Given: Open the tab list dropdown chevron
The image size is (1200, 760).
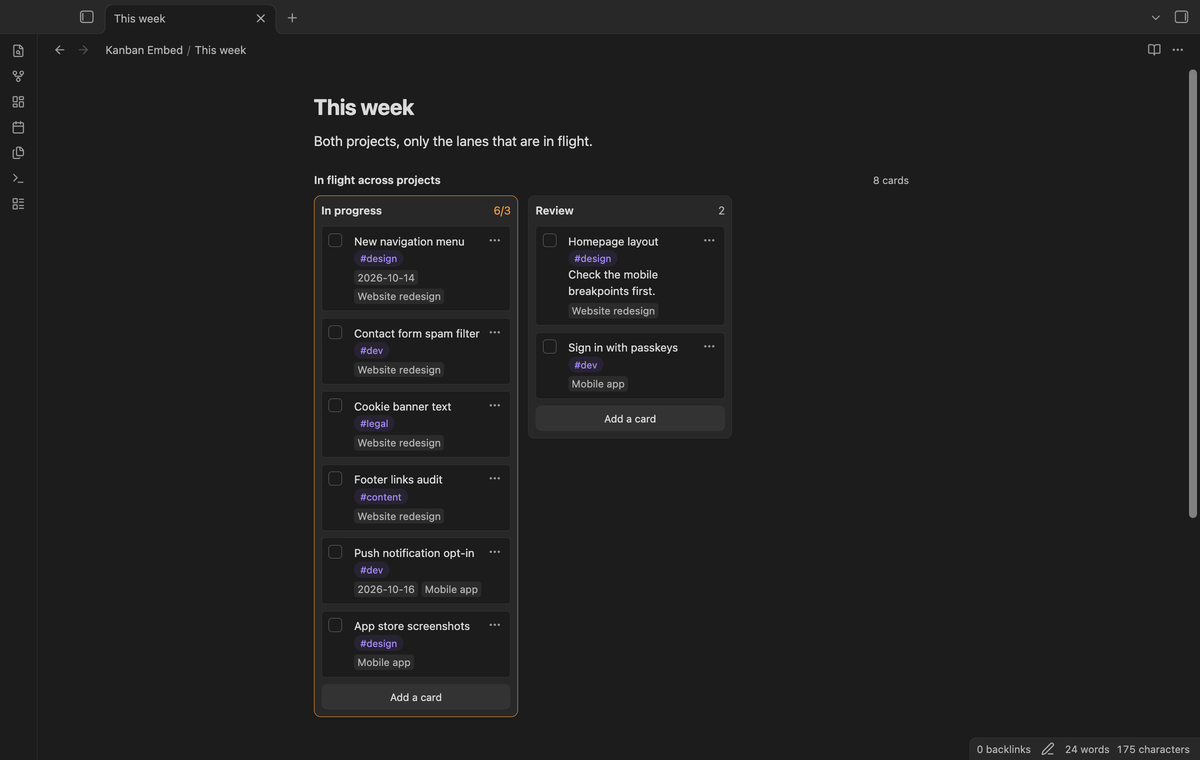Looking at the screenshot, I should (x=1155, y=17).
